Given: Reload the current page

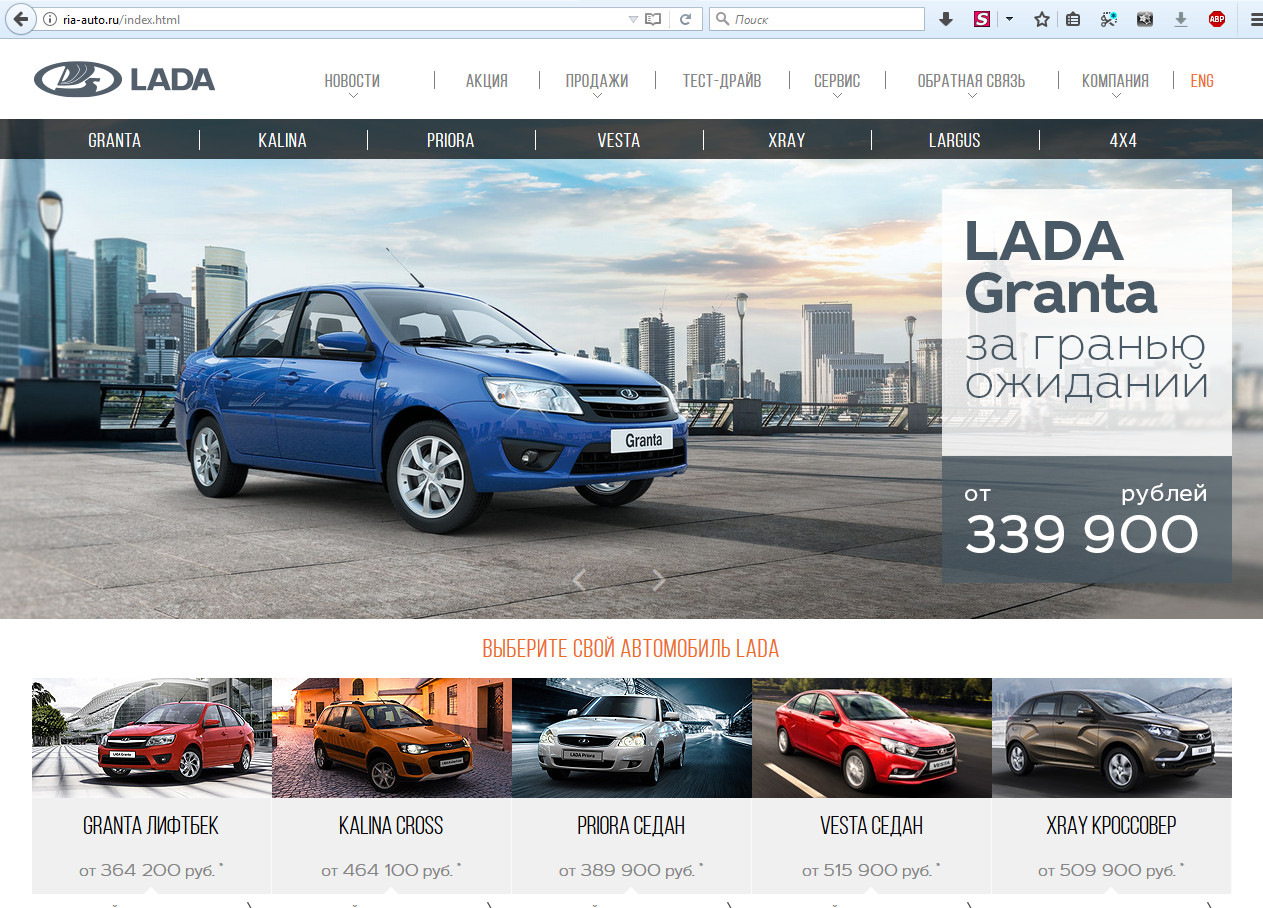Looking at the screenshot, I should tap(685, 19).
